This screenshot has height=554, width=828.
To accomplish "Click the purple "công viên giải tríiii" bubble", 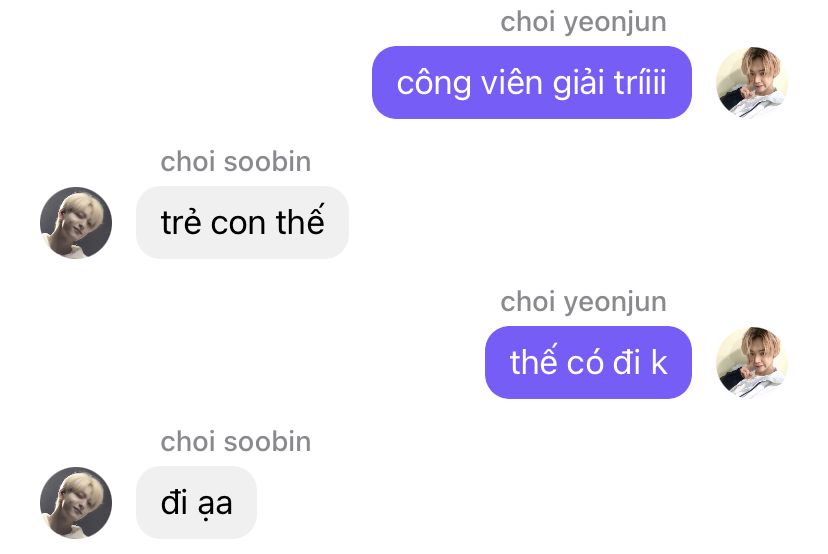I will 532,82.
